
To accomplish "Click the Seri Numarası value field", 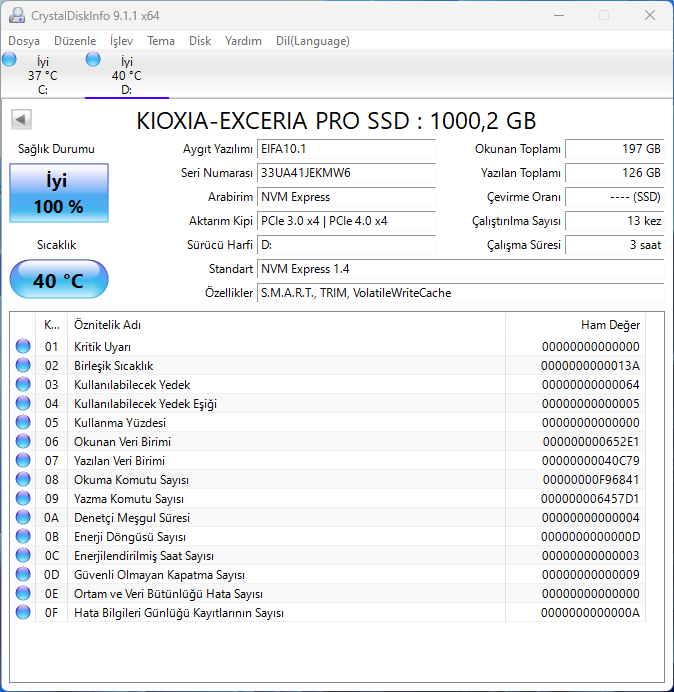I will point(346,173).
